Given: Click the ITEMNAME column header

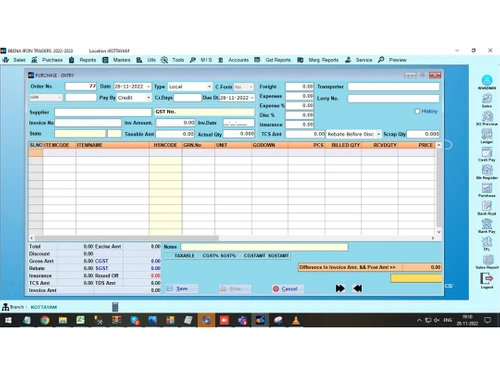Looking at the screenshot, I should click(112, 145).
